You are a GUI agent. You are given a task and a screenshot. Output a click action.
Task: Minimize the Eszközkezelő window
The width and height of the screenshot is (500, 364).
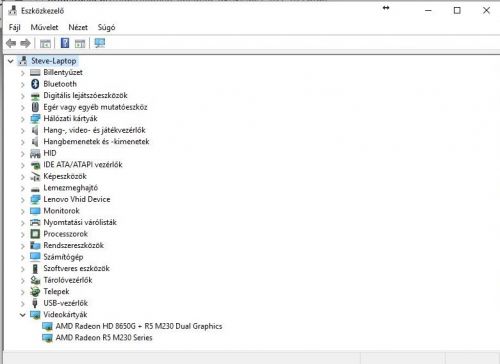pyautogui.click(x=428, y=11)
